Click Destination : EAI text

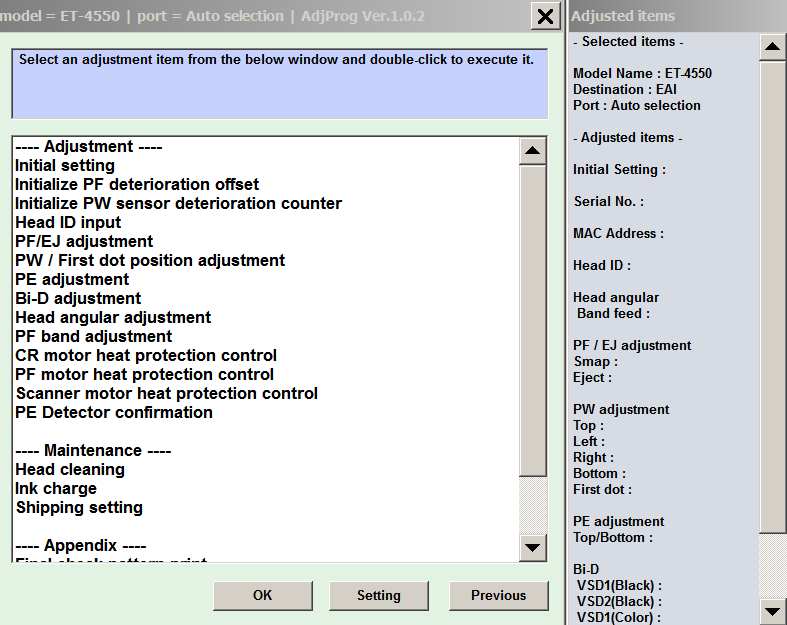(624, 89)
